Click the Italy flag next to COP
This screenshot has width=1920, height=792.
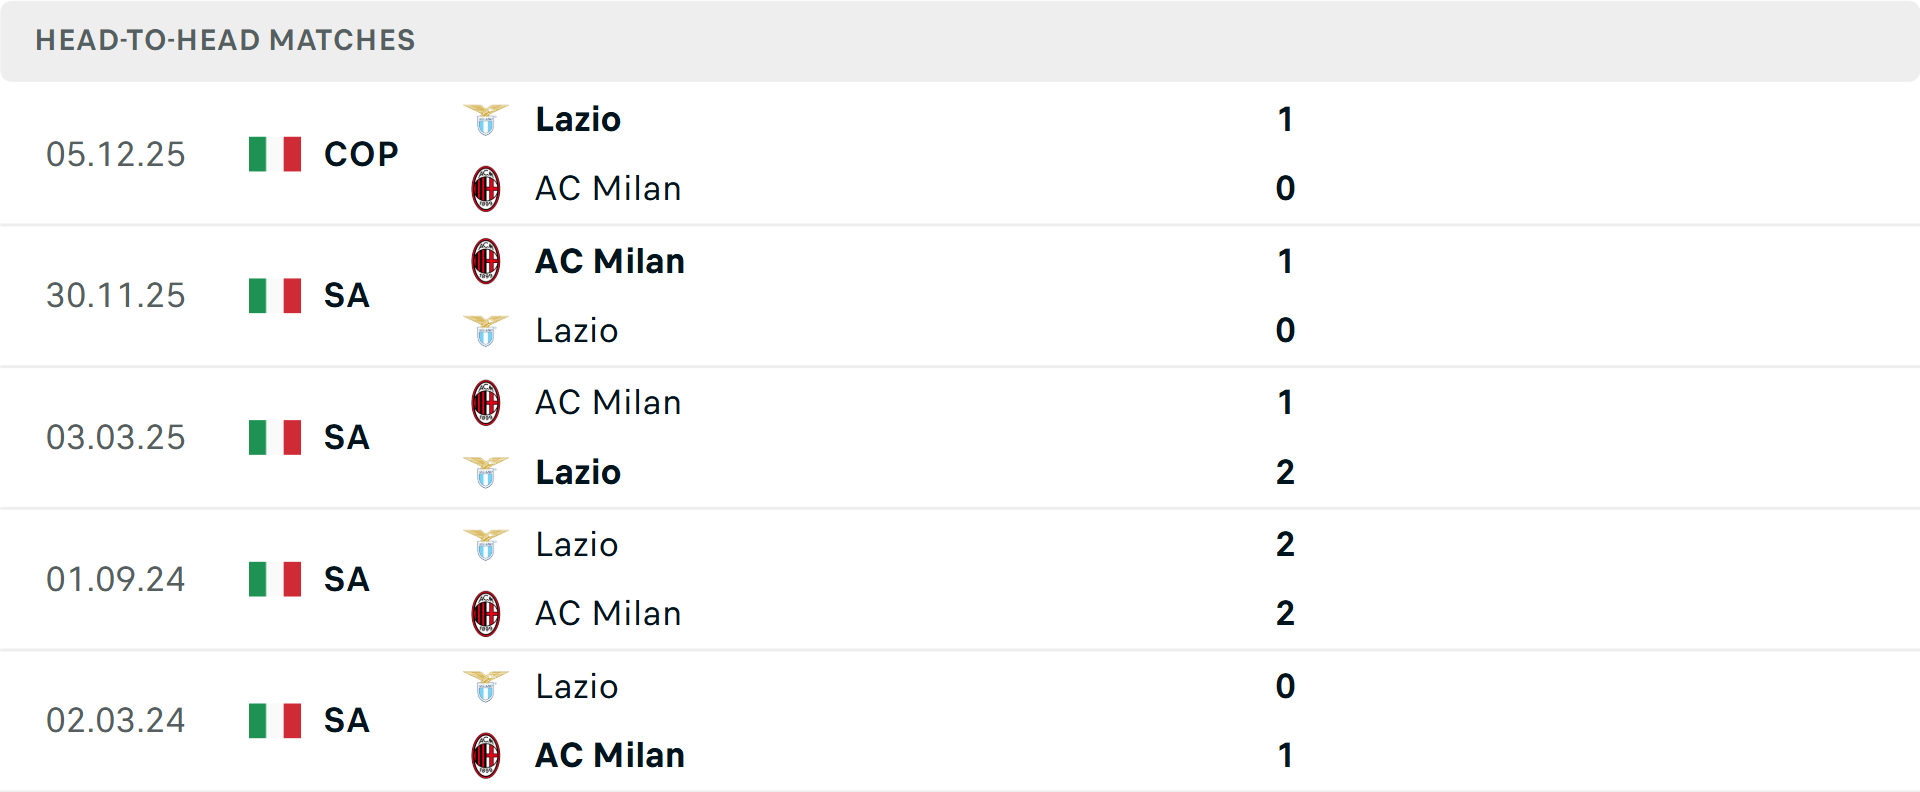[274, 154]
